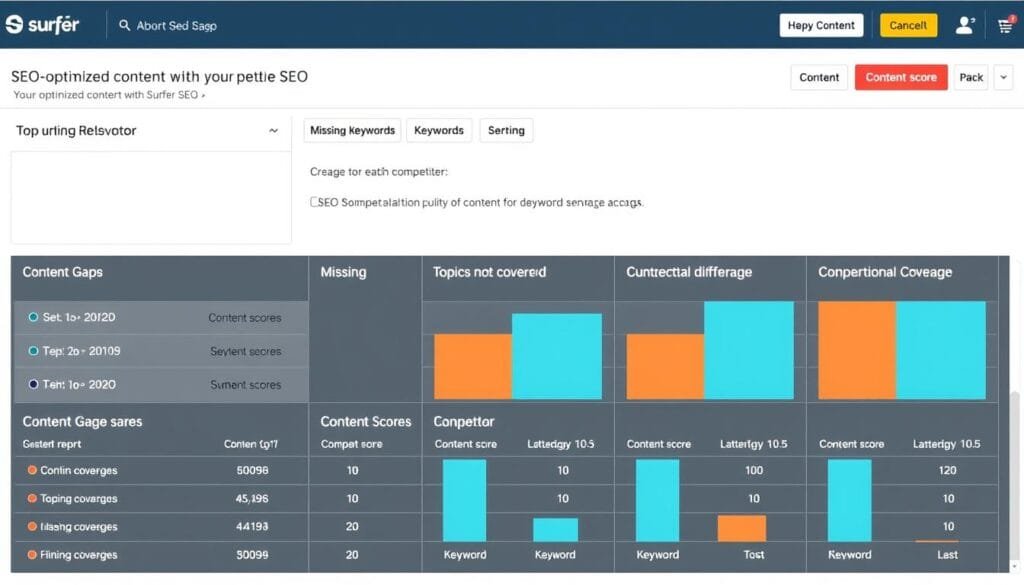This screenshot has height=585, width=1024.
Task: Open the shopping cart icon
Action: point(1005,26)
